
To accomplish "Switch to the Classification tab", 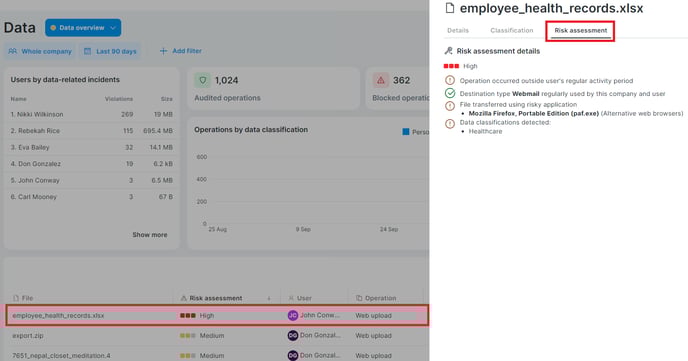I will coord(512,30).
